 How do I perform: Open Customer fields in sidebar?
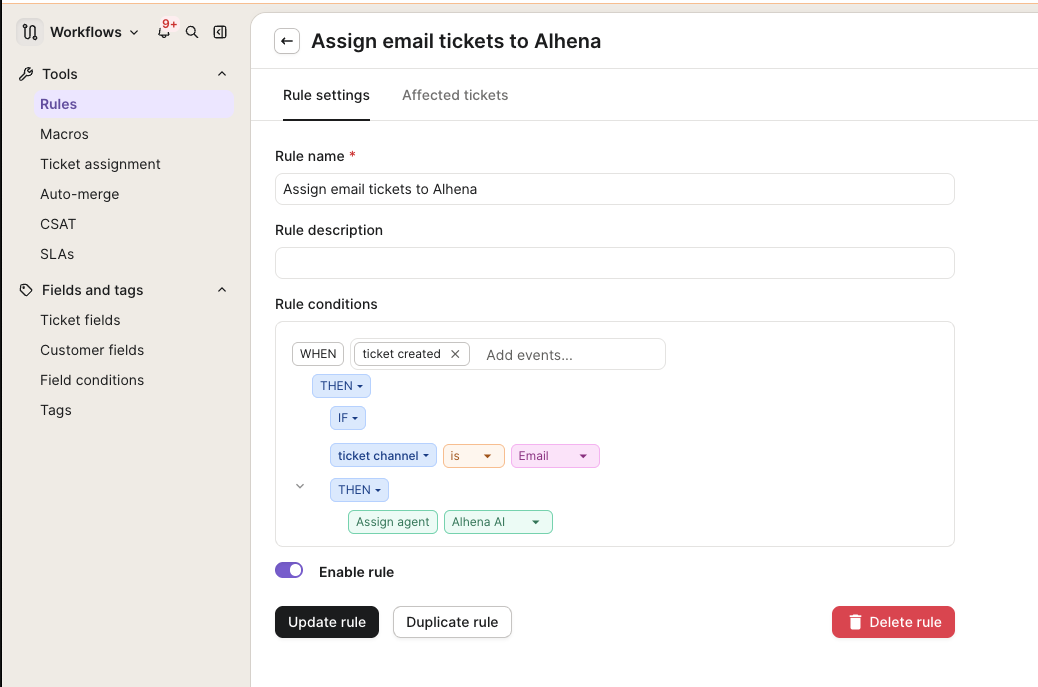pos(92,350)
